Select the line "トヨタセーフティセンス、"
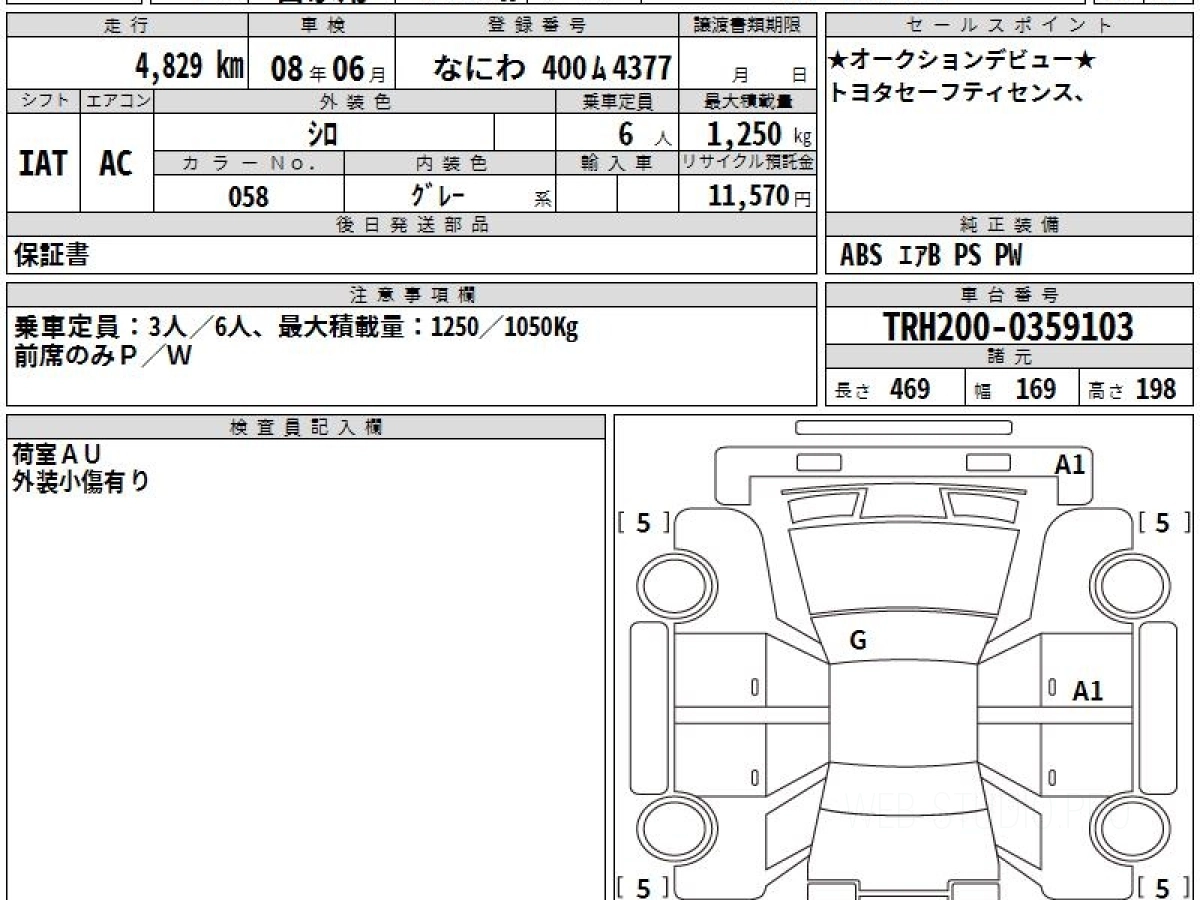The width and height of the screenshot is (1200, 900). pyautogui.click(x=956, y=93)
